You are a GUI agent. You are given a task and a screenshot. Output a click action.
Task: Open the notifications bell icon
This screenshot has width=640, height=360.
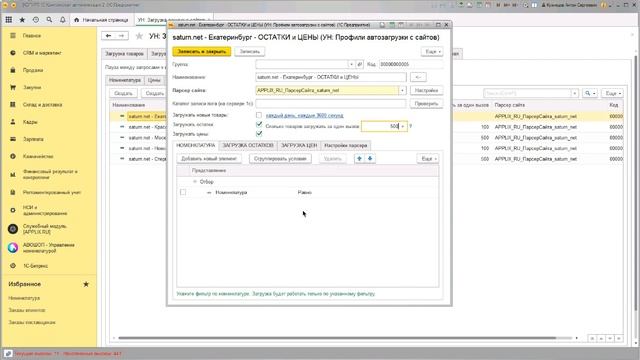(62, 20)
